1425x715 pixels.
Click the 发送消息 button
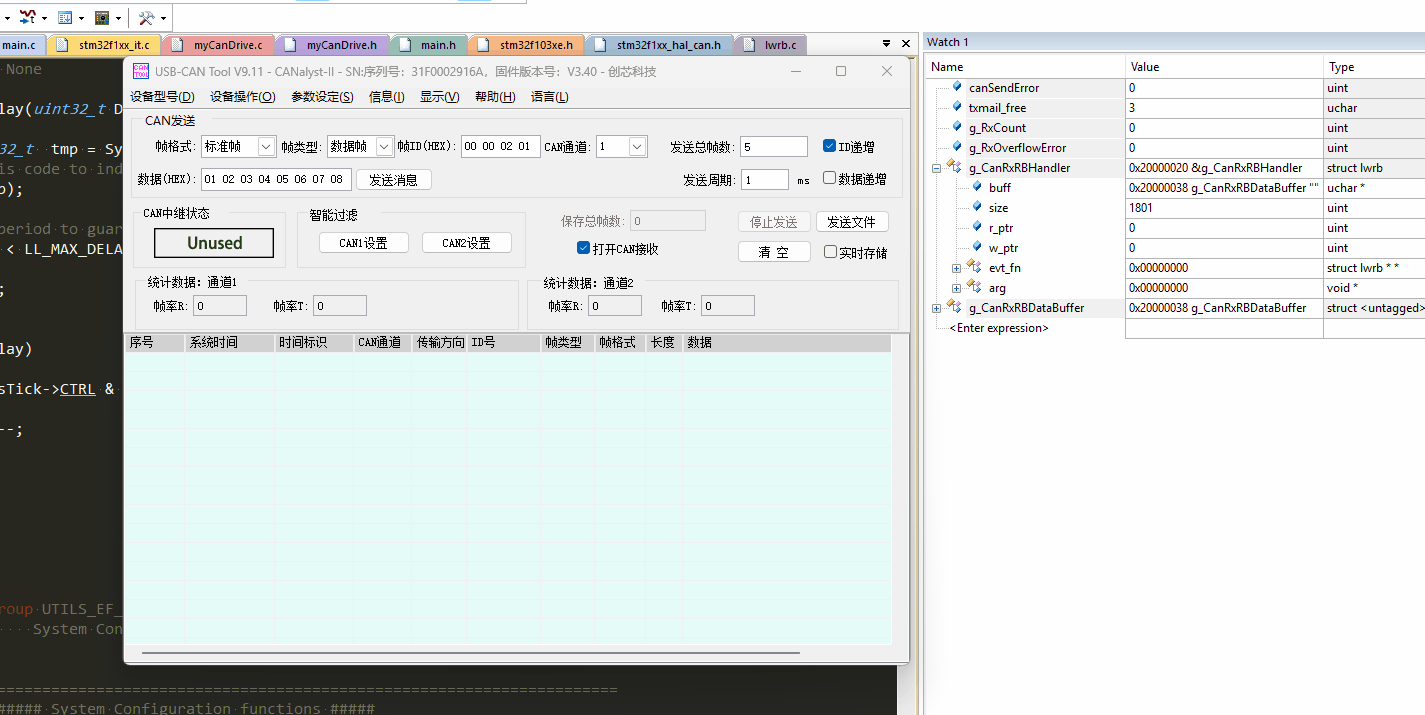tap(393, 179)
